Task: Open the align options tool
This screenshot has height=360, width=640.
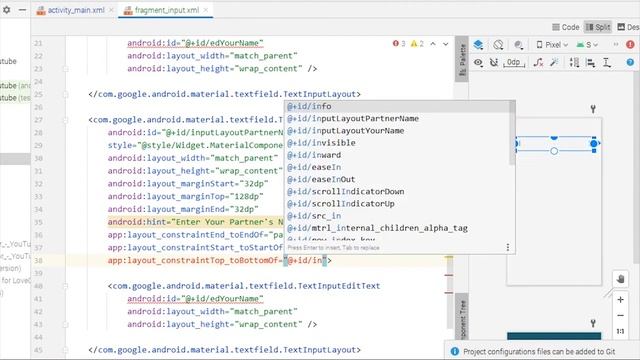Action: click(x=591, y=62)
